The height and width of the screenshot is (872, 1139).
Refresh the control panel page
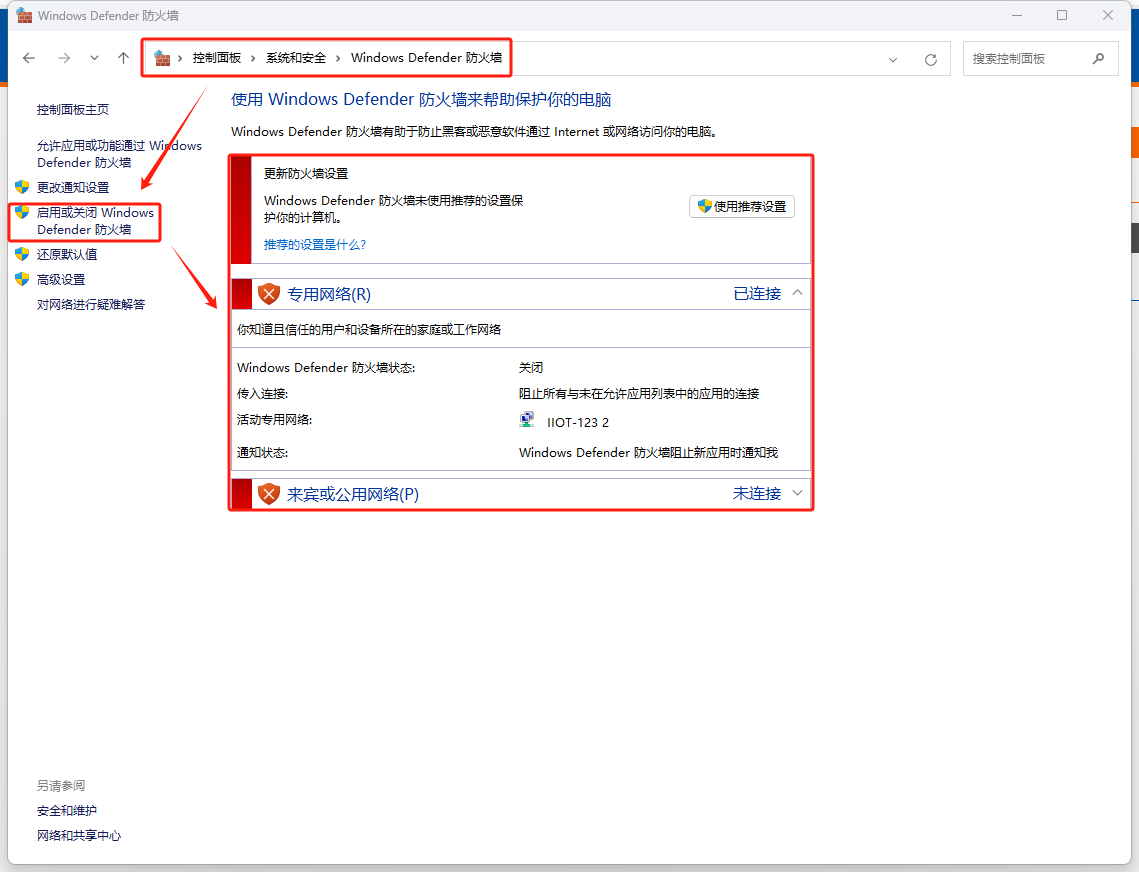coord(931,60)
